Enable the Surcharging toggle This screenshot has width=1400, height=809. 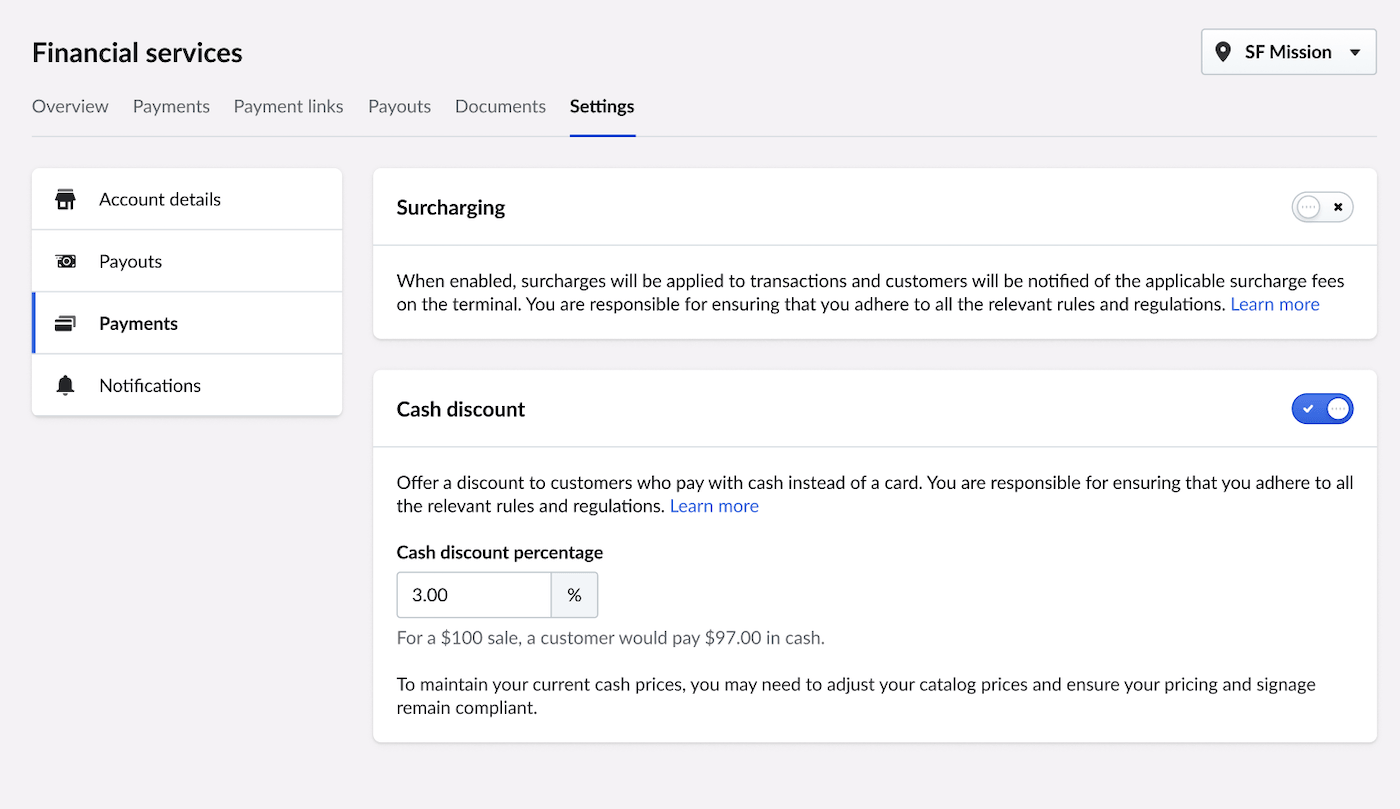(1322, 207)
